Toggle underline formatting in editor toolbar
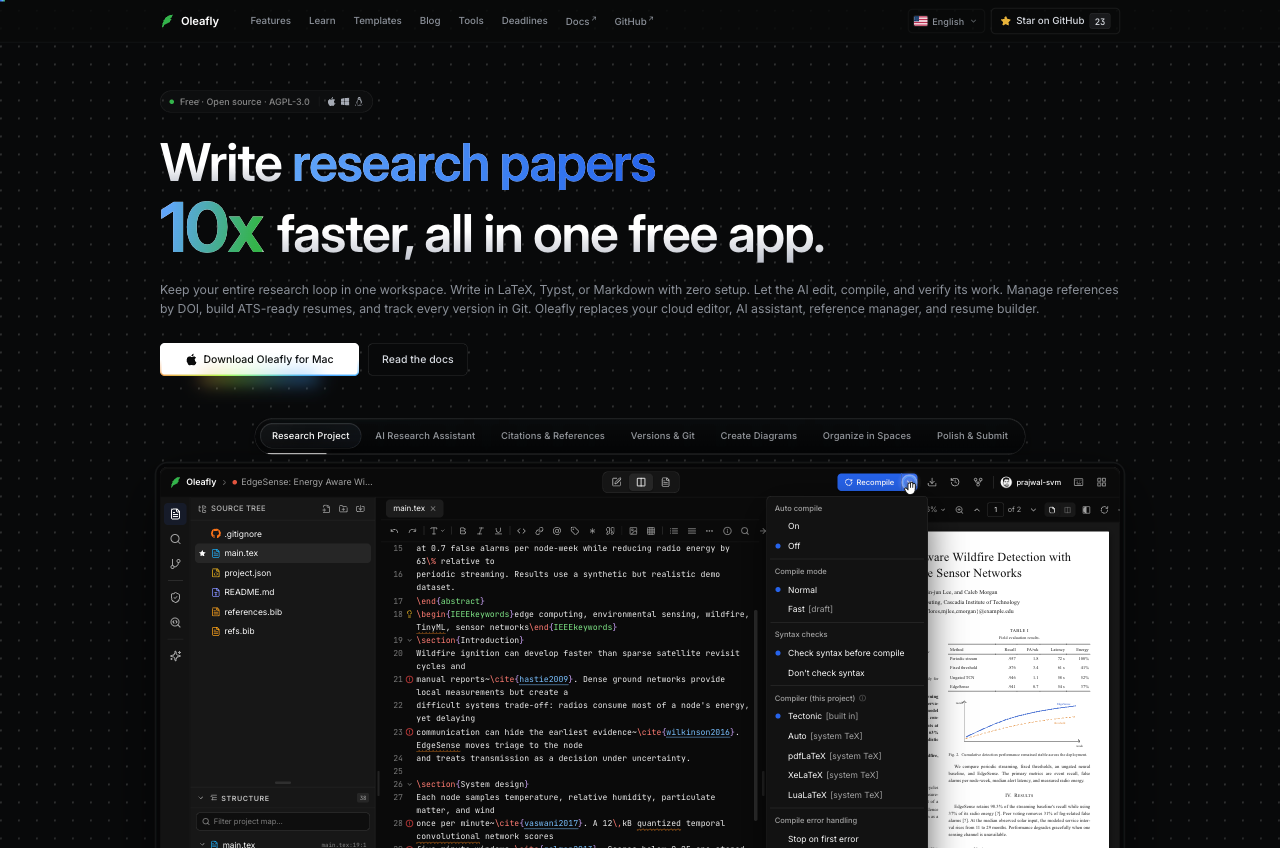The image size is (1280, 848). point(498,531)
